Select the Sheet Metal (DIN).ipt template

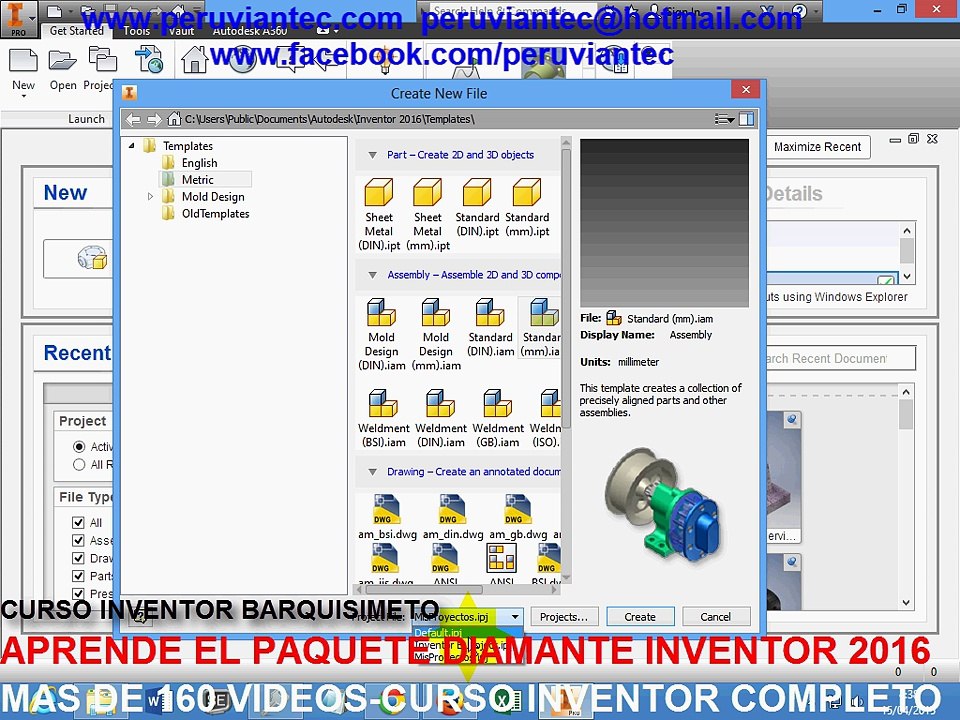pyautogui.click(x=379, y=214)
